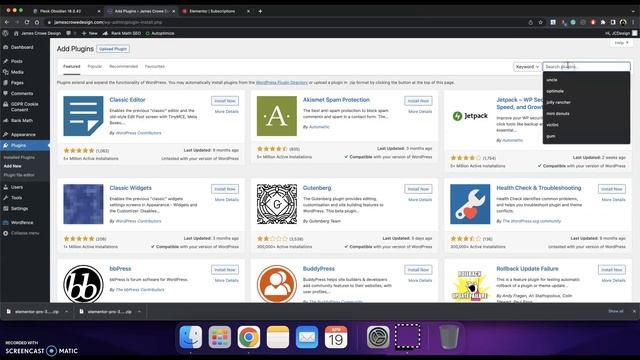This screenshot has width=640, height=360.
Task: Click the Classic Editor plugin thumbnail
Action: [83, 116]
